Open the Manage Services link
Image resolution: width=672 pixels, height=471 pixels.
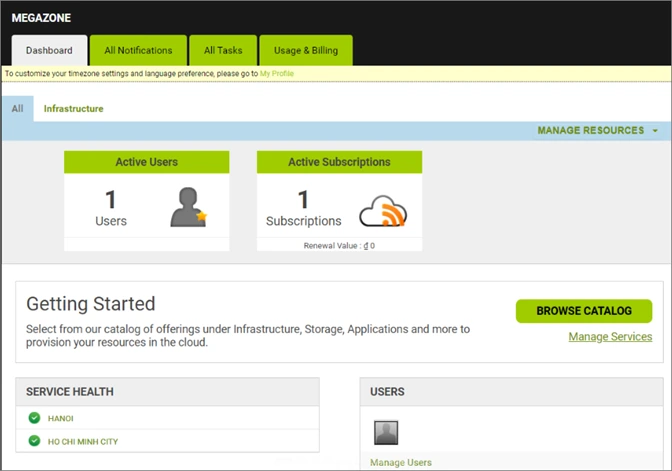[x=610, y=337]
